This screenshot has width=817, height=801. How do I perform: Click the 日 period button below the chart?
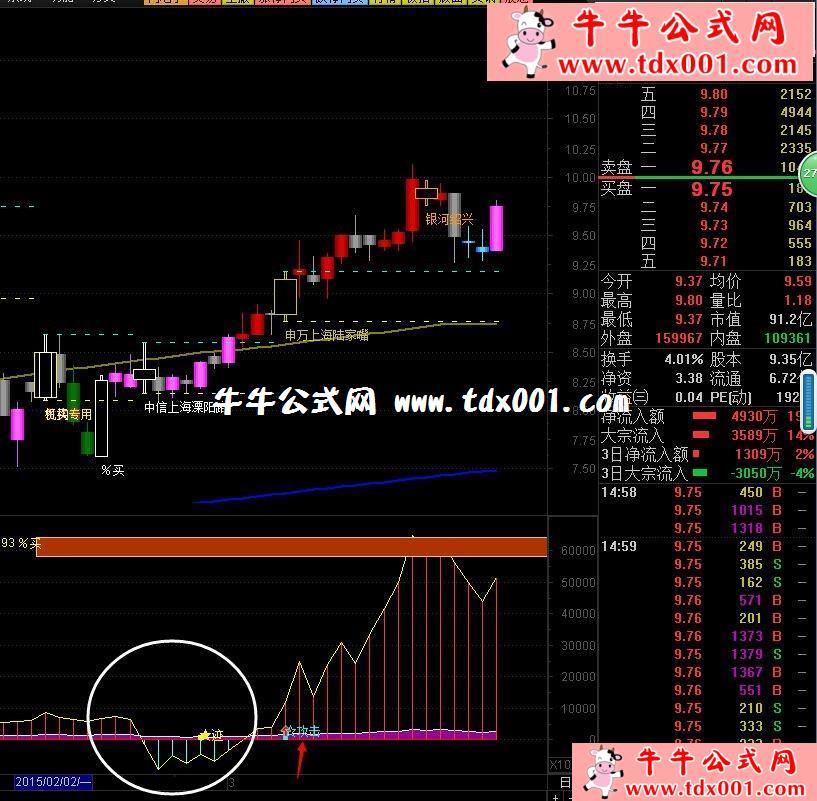point(565,782)
